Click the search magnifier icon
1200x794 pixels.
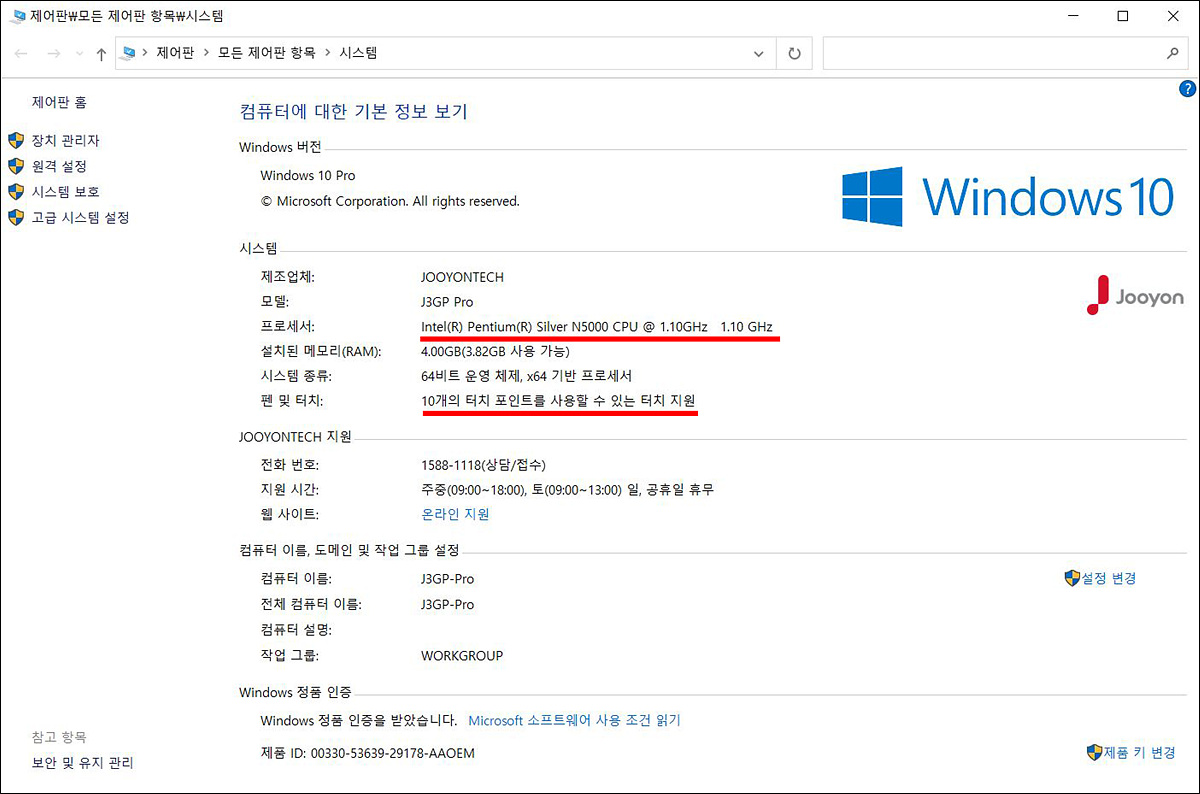pos(1173,54)
